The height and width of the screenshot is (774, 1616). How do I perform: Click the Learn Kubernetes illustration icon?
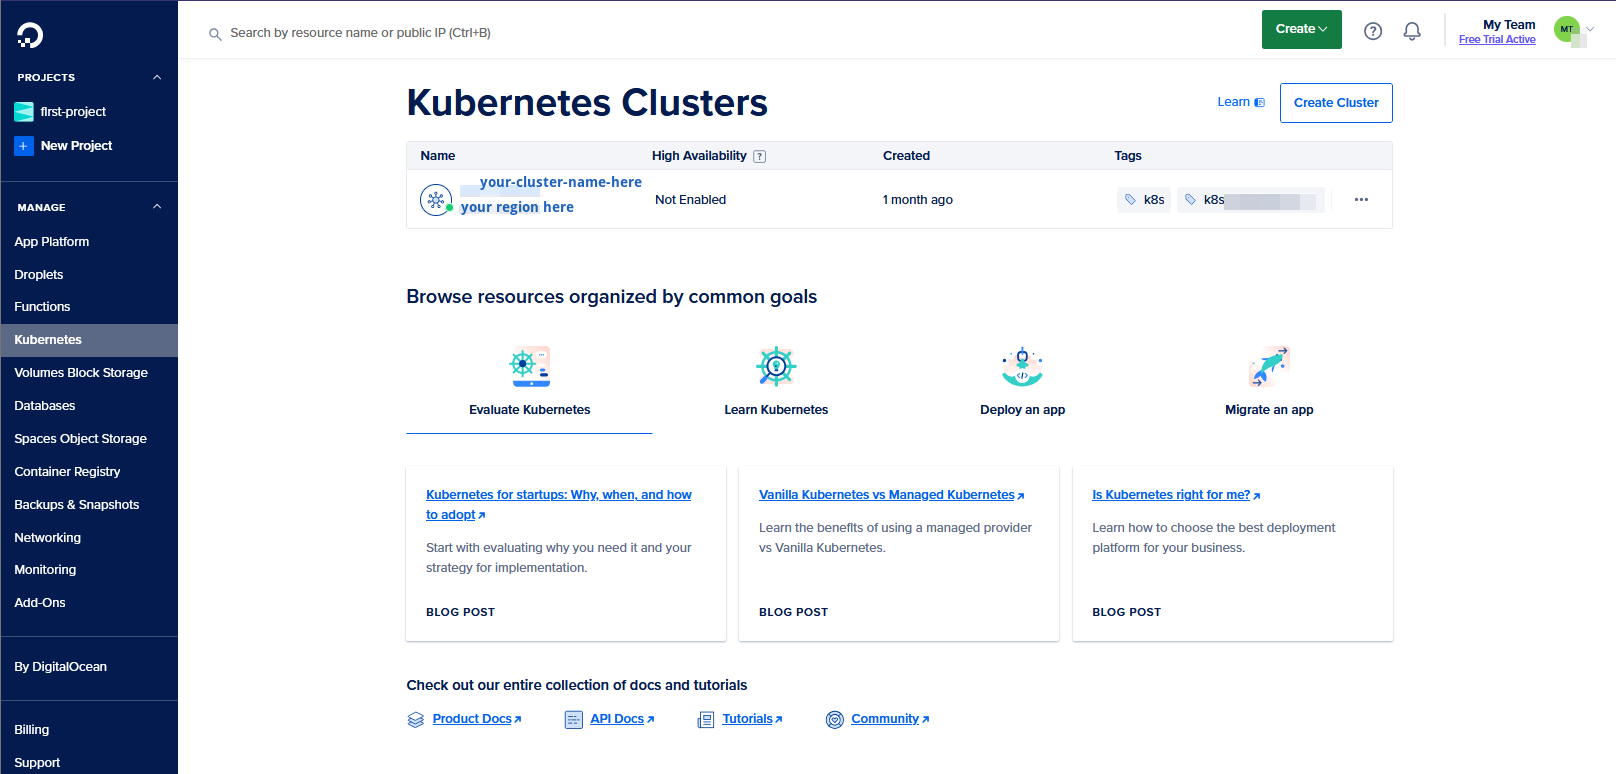click(x=776, y=367)
